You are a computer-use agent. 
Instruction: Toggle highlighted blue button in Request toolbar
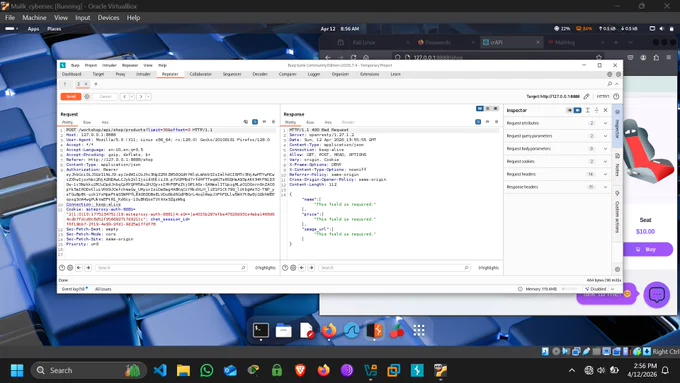point(255,122)
